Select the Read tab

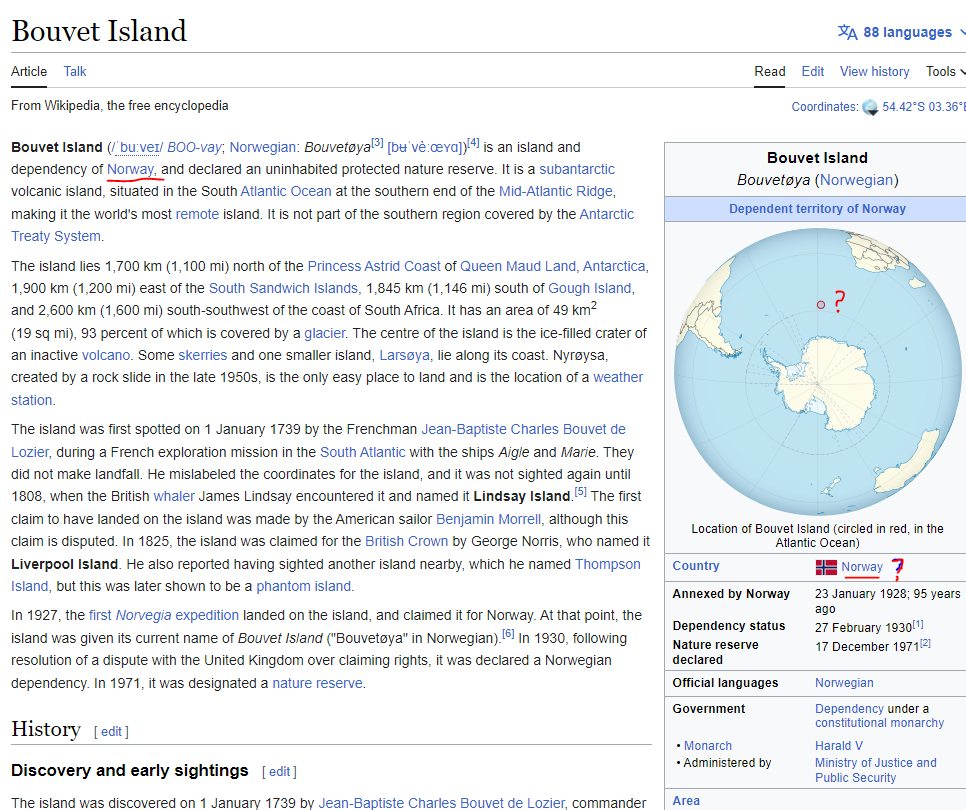770,71
